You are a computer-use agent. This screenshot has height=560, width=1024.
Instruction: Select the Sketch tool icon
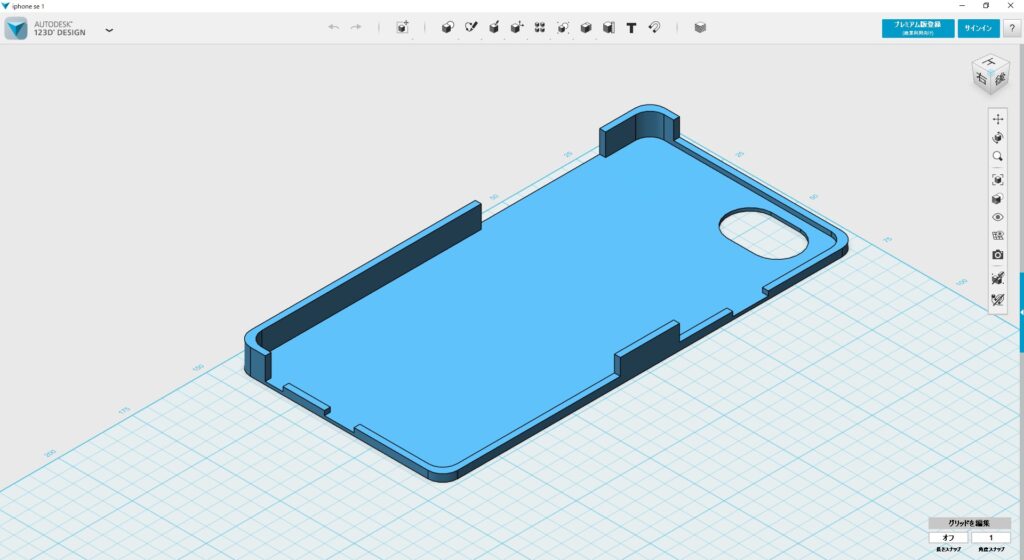471,27
